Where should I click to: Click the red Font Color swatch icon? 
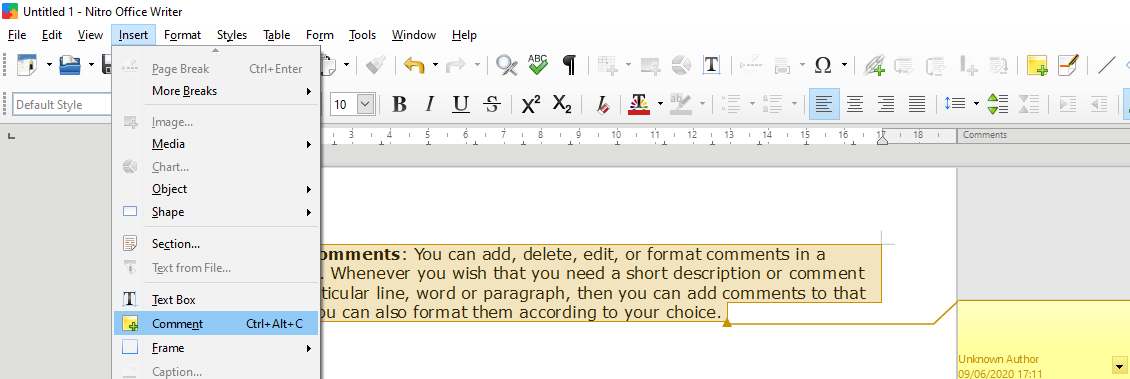(x=639, y=104)
